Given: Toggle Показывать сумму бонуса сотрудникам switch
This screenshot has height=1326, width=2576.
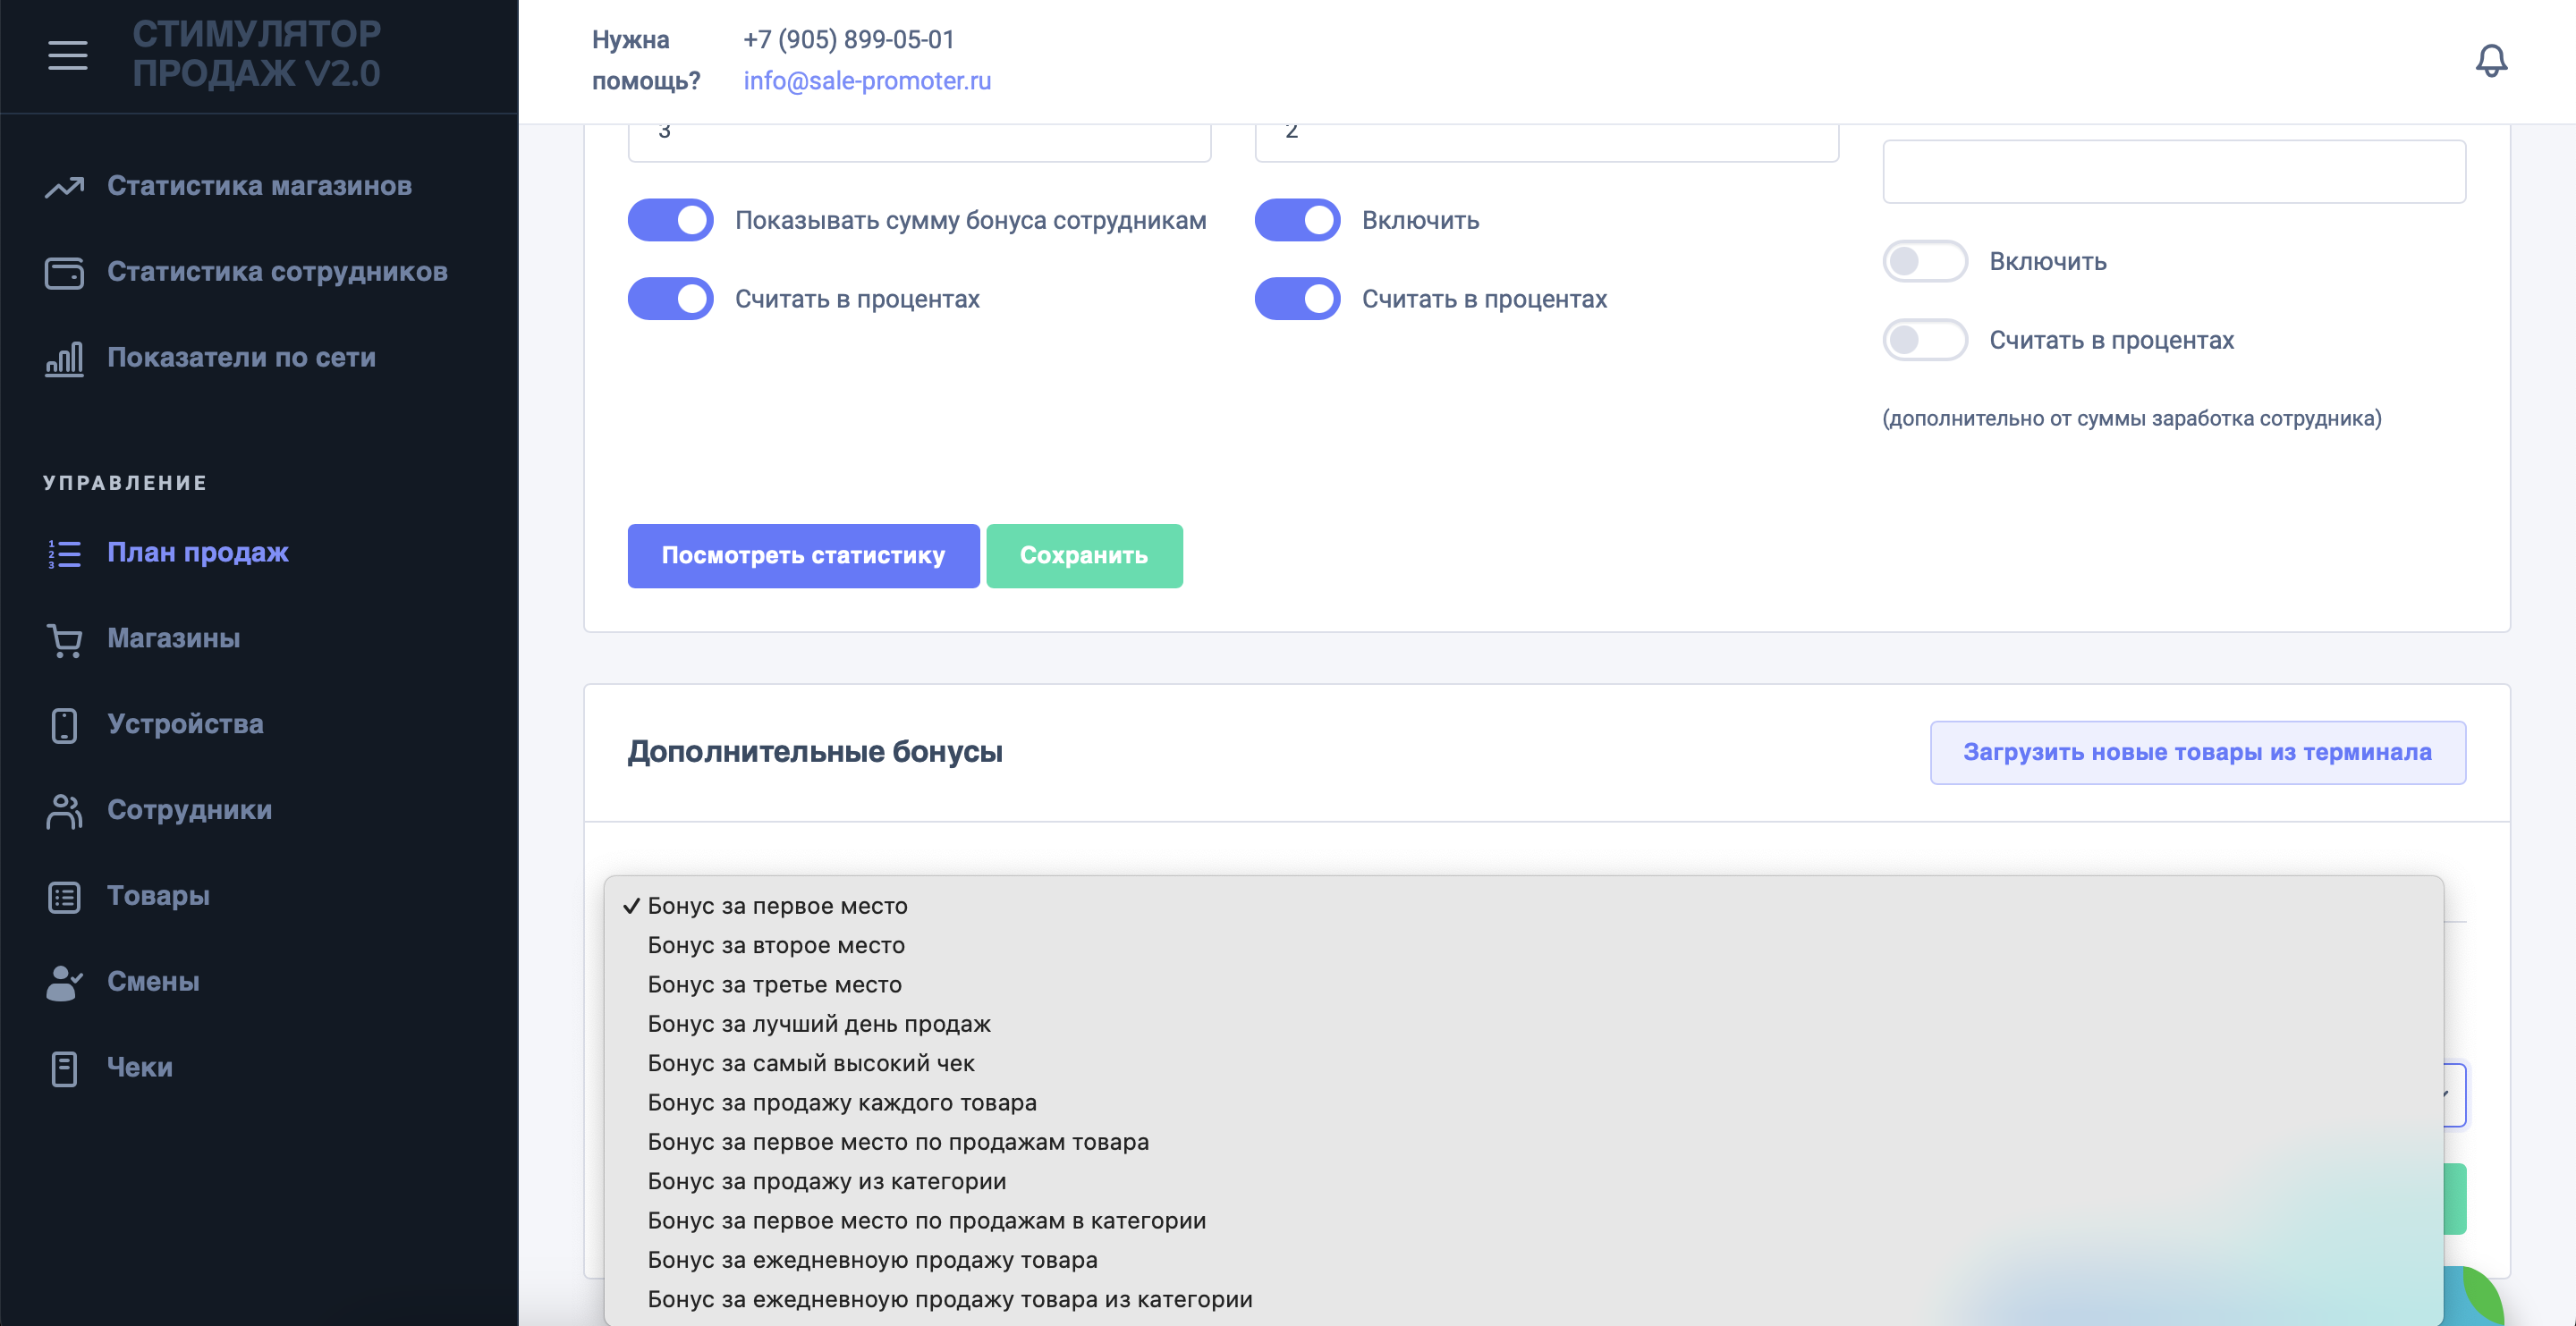Looking at the screenshot, I should pyautogui.click(x=670, y=220).
